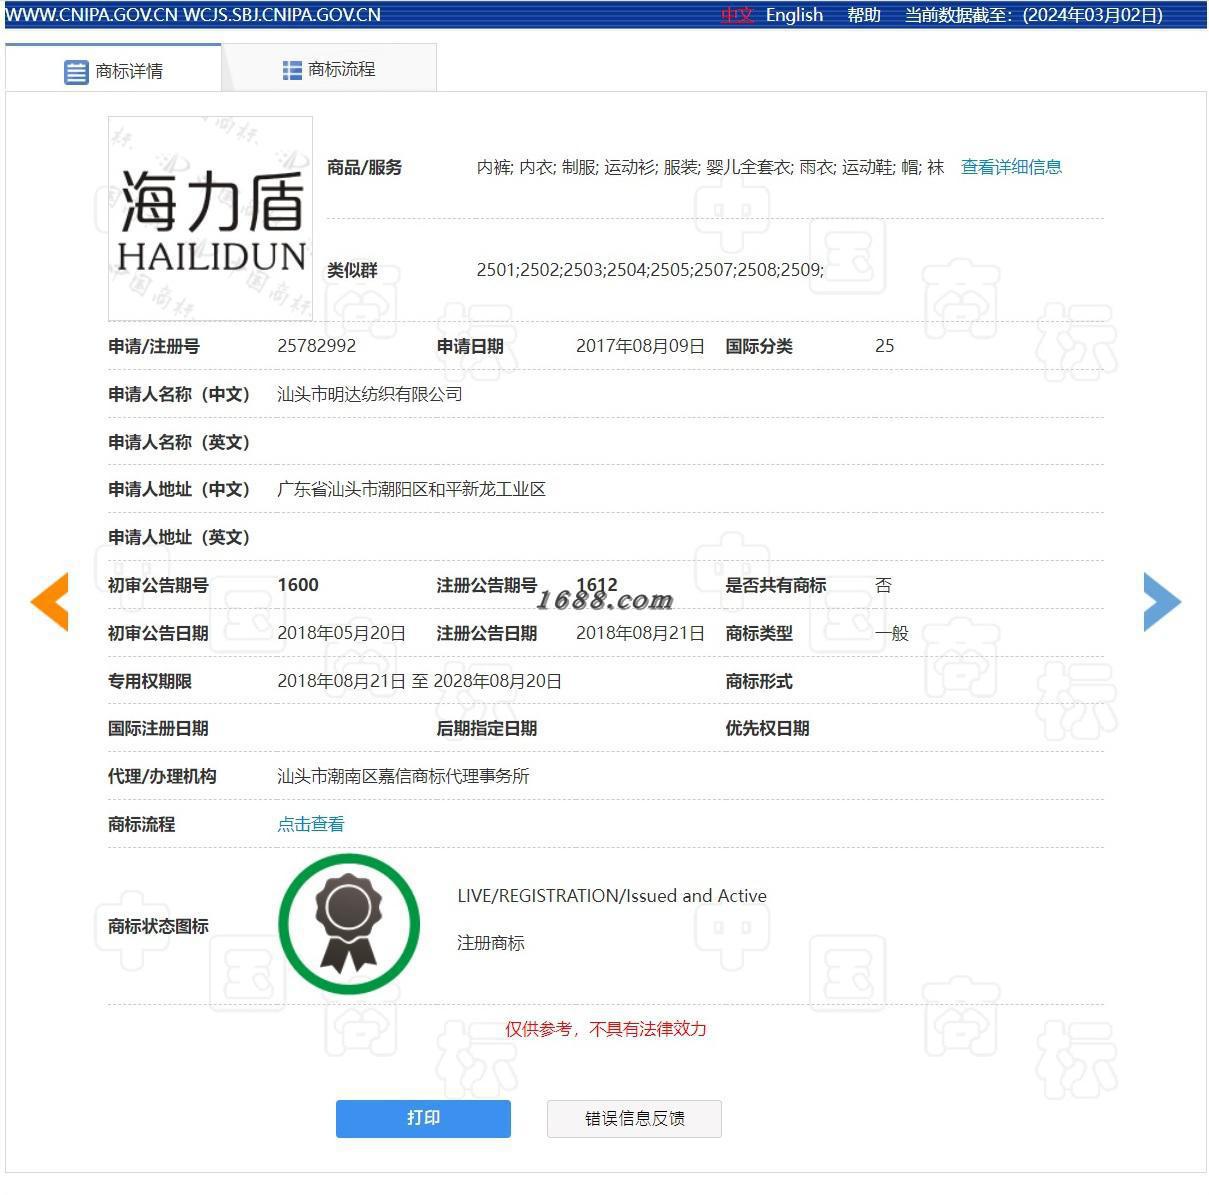The height and width of the screenshot is (1195, 1209).
Task: Select registration announcement date 2018年08月21日
Action: [640, 633]
